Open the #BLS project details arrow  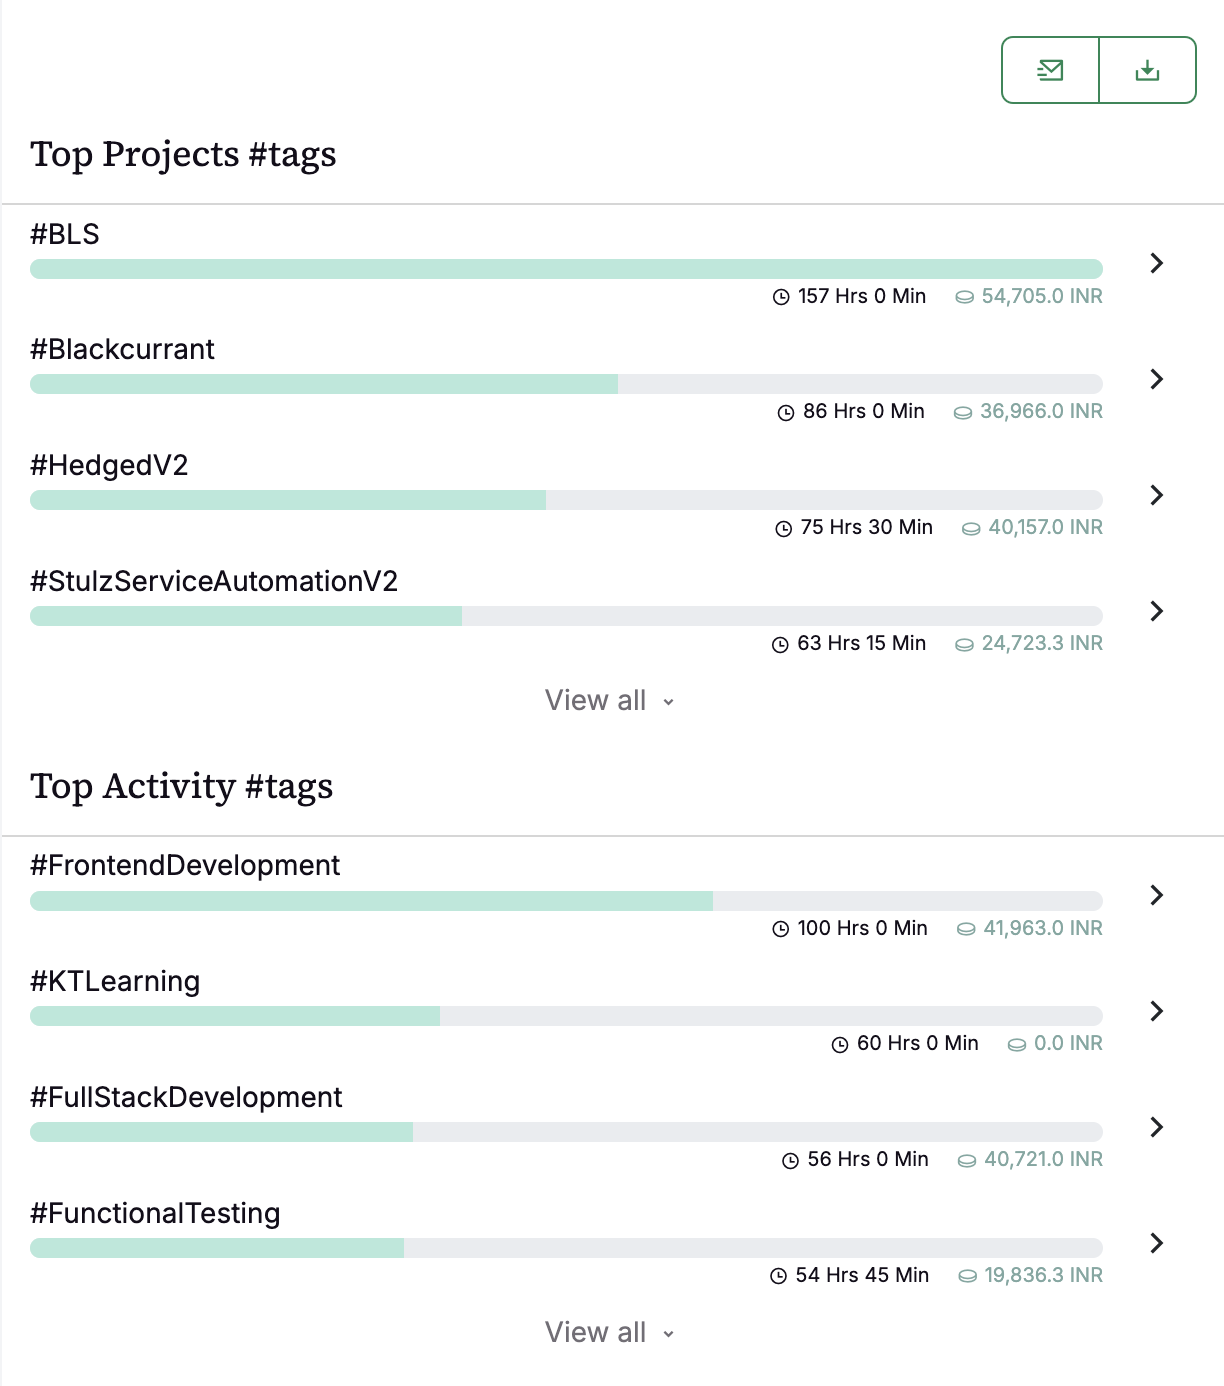point(1156,264)
